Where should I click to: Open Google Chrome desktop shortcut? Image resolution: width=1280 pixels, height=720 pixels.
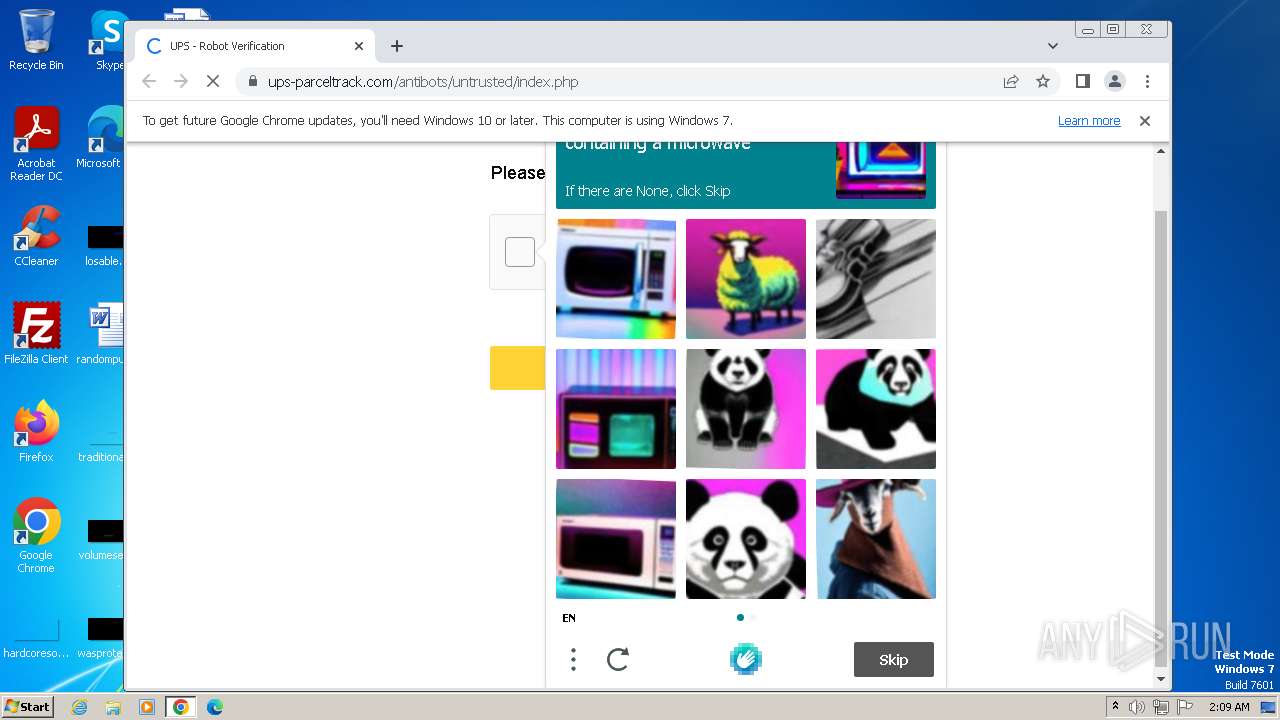point(36,536)
